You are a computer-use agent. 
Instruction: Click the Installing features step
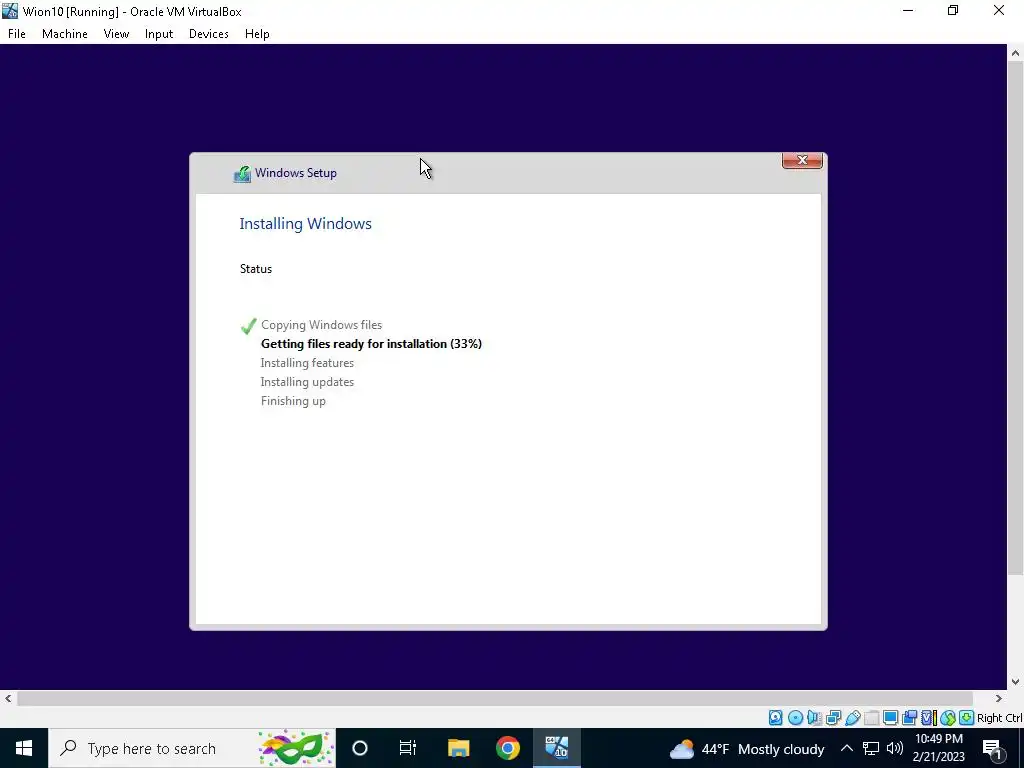307,363
